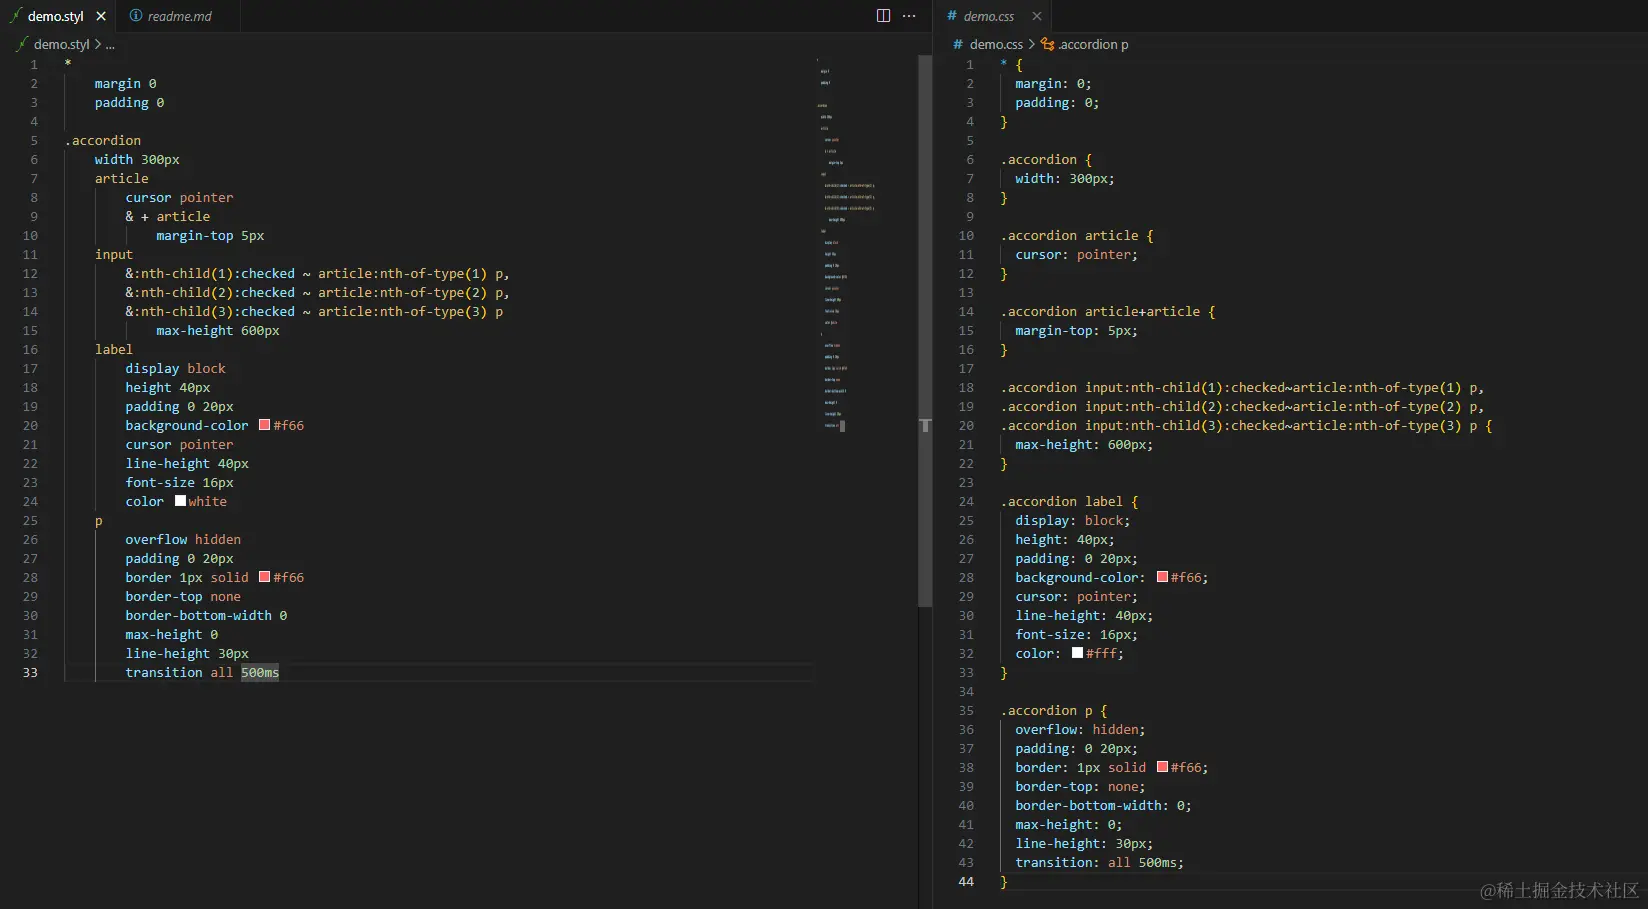Click the file icon in demo.styl breadcrumb
The image size is (1648, 909).
click(22, 44)
